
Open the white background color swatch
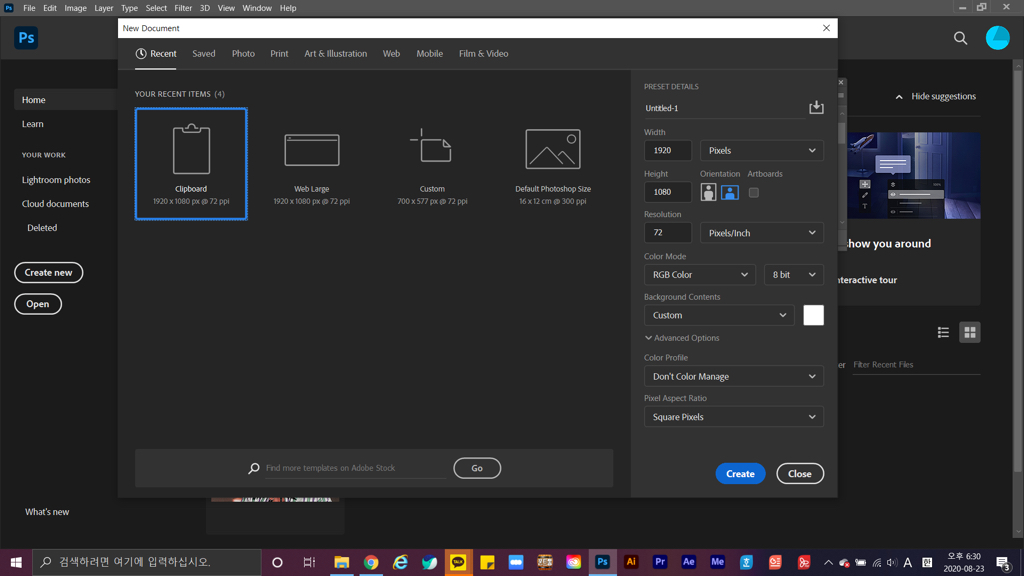coord(813,315)
